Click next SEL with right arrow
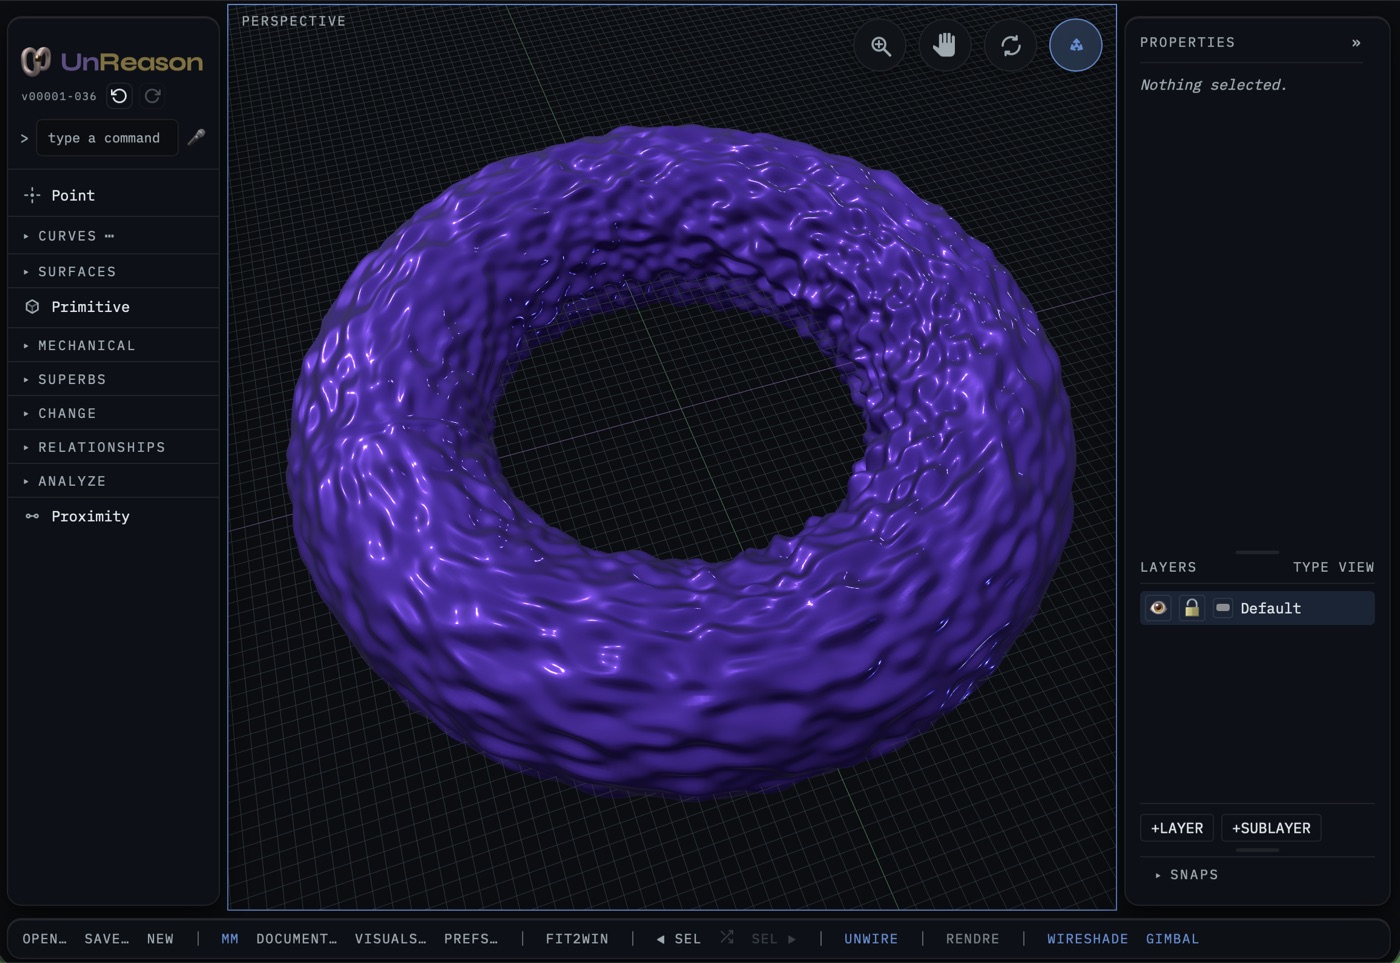Viewport: 1400px width, 963px height. (x=773, y=939)
